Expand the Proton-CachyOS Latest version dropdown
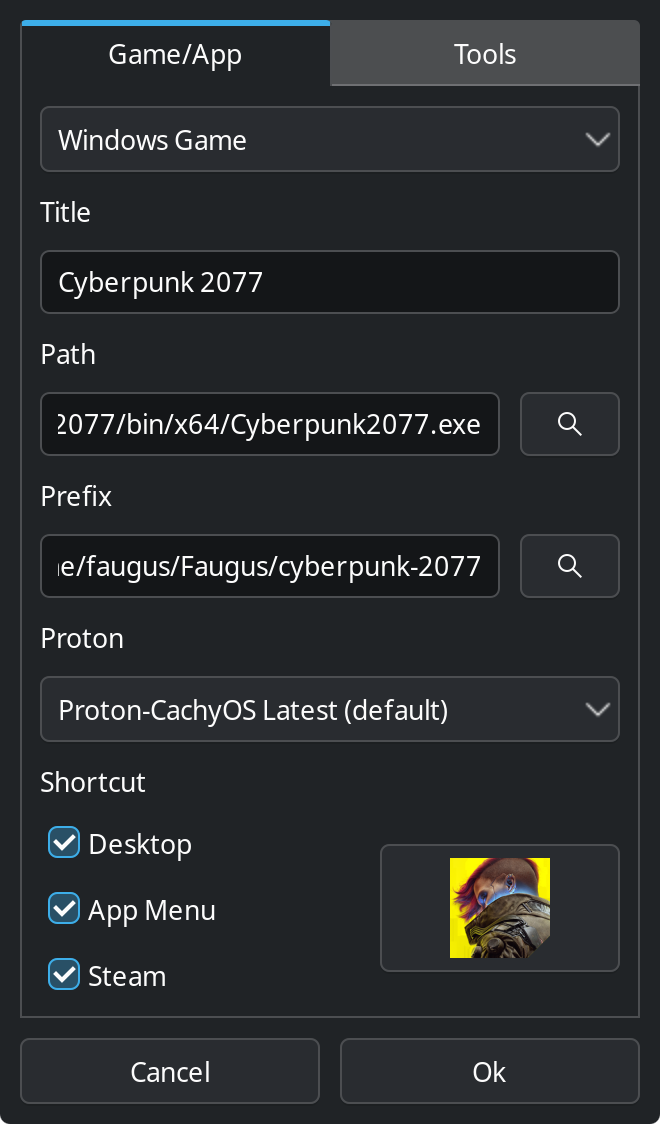The image size is (660, 1124). tap(330, 709)
